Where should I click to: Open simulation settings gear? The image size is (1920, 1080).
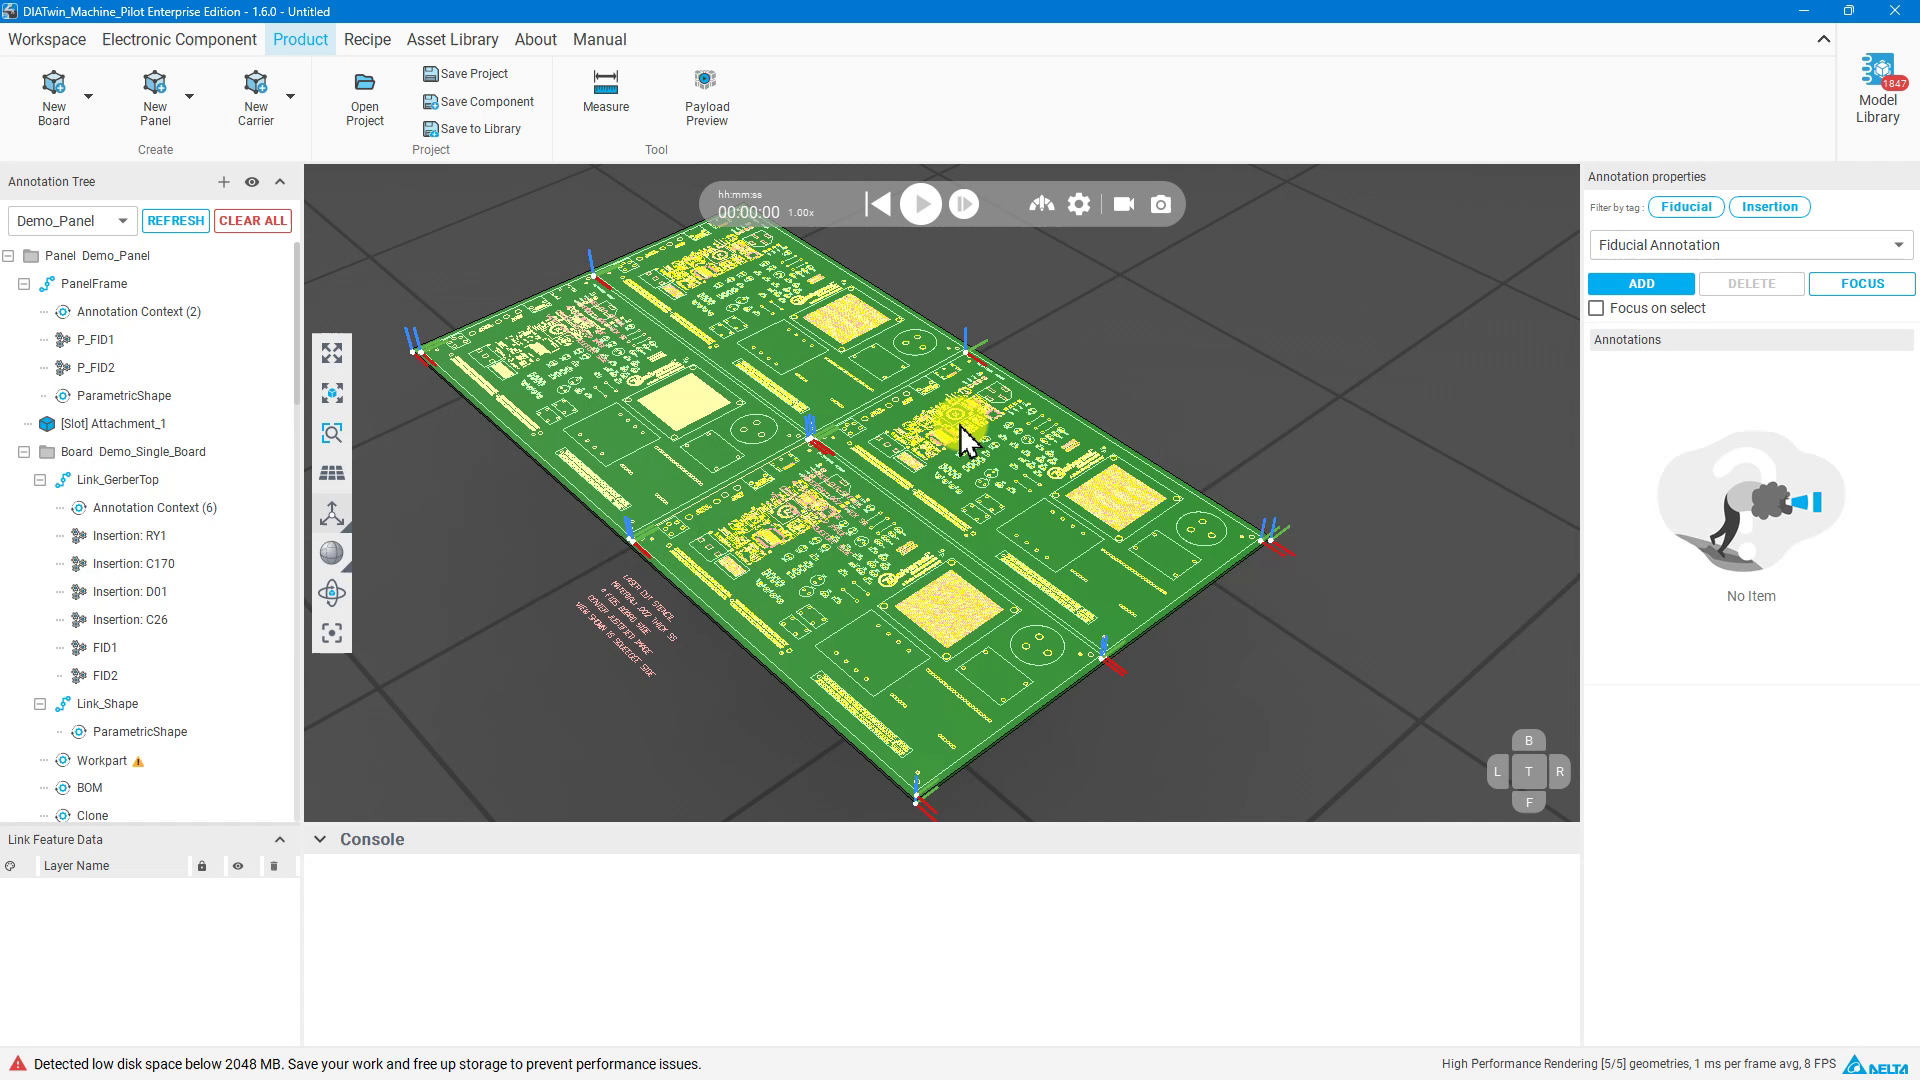(x=1079, y=204)
